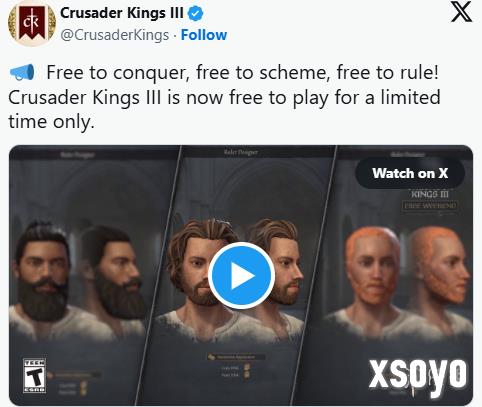This screenshot has width=482, height=407.
Task: Click the megaphone emoji in the tweet
Action: coord(22,72)
